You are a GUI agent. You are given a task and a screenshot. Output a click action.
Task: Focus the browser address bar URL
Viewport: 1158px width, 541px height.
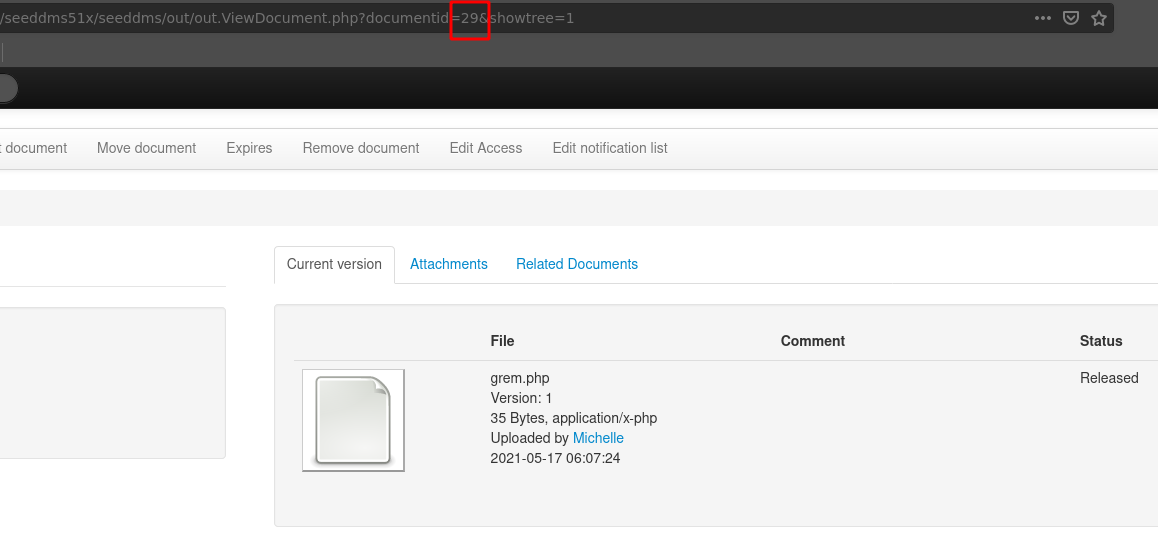click(250, 18)
